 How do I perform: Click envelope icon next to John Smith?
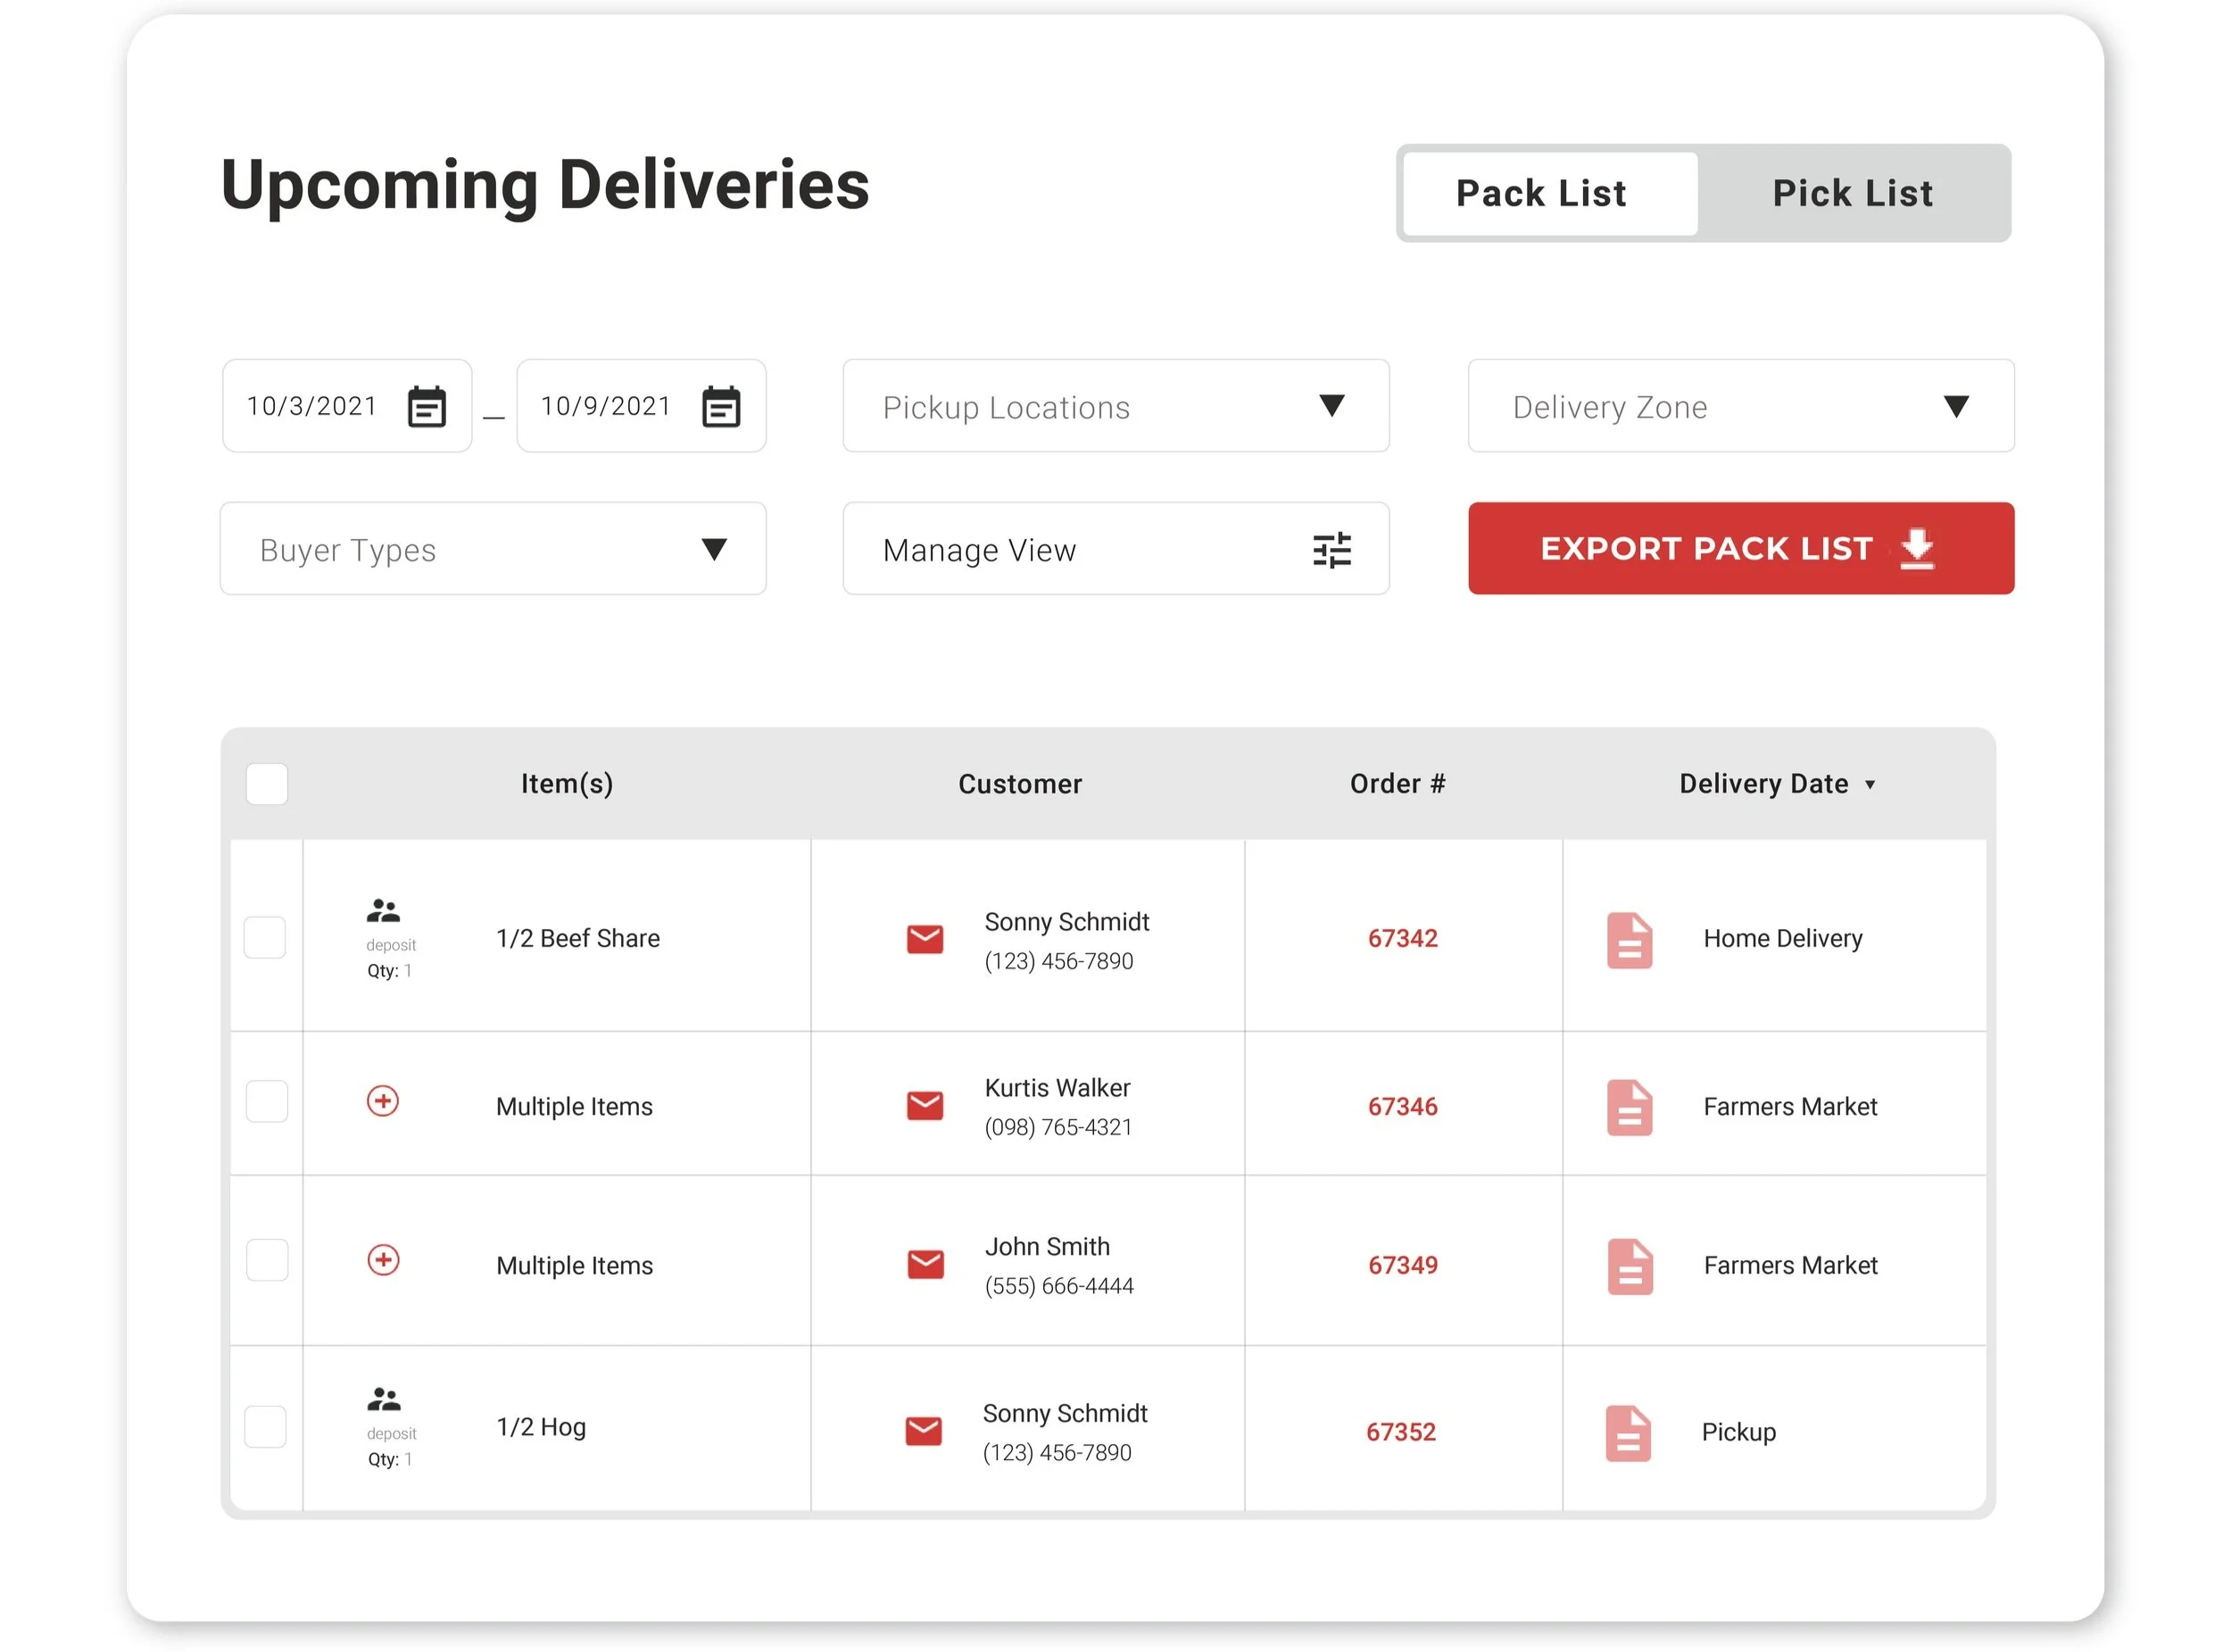(925, 1264)
